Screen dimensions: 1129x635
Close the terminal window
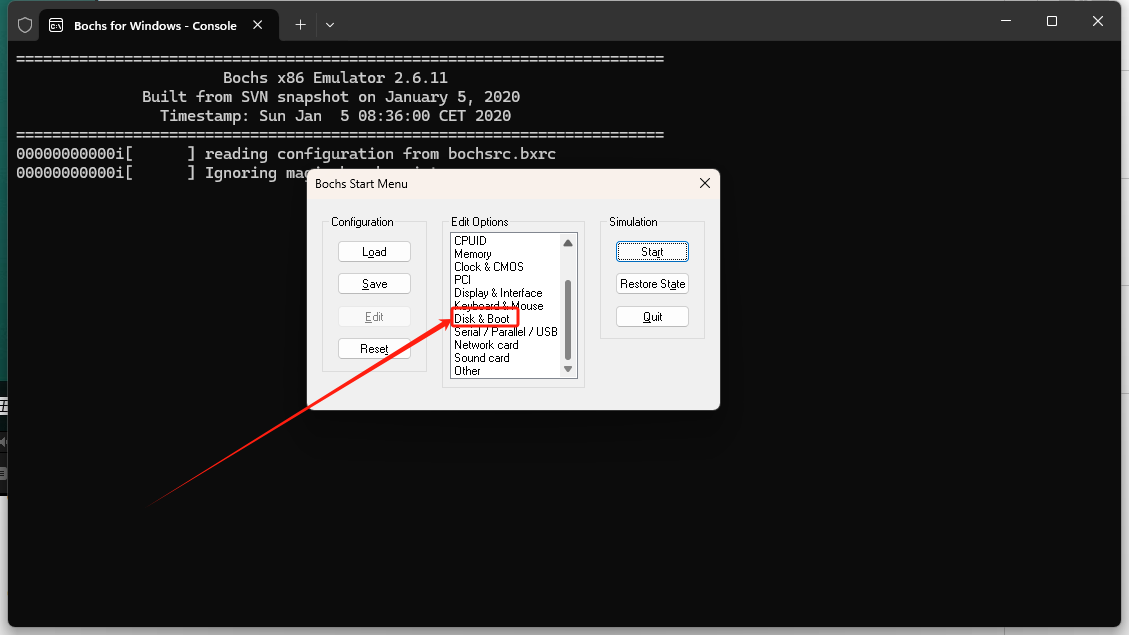coord(1098,21)
